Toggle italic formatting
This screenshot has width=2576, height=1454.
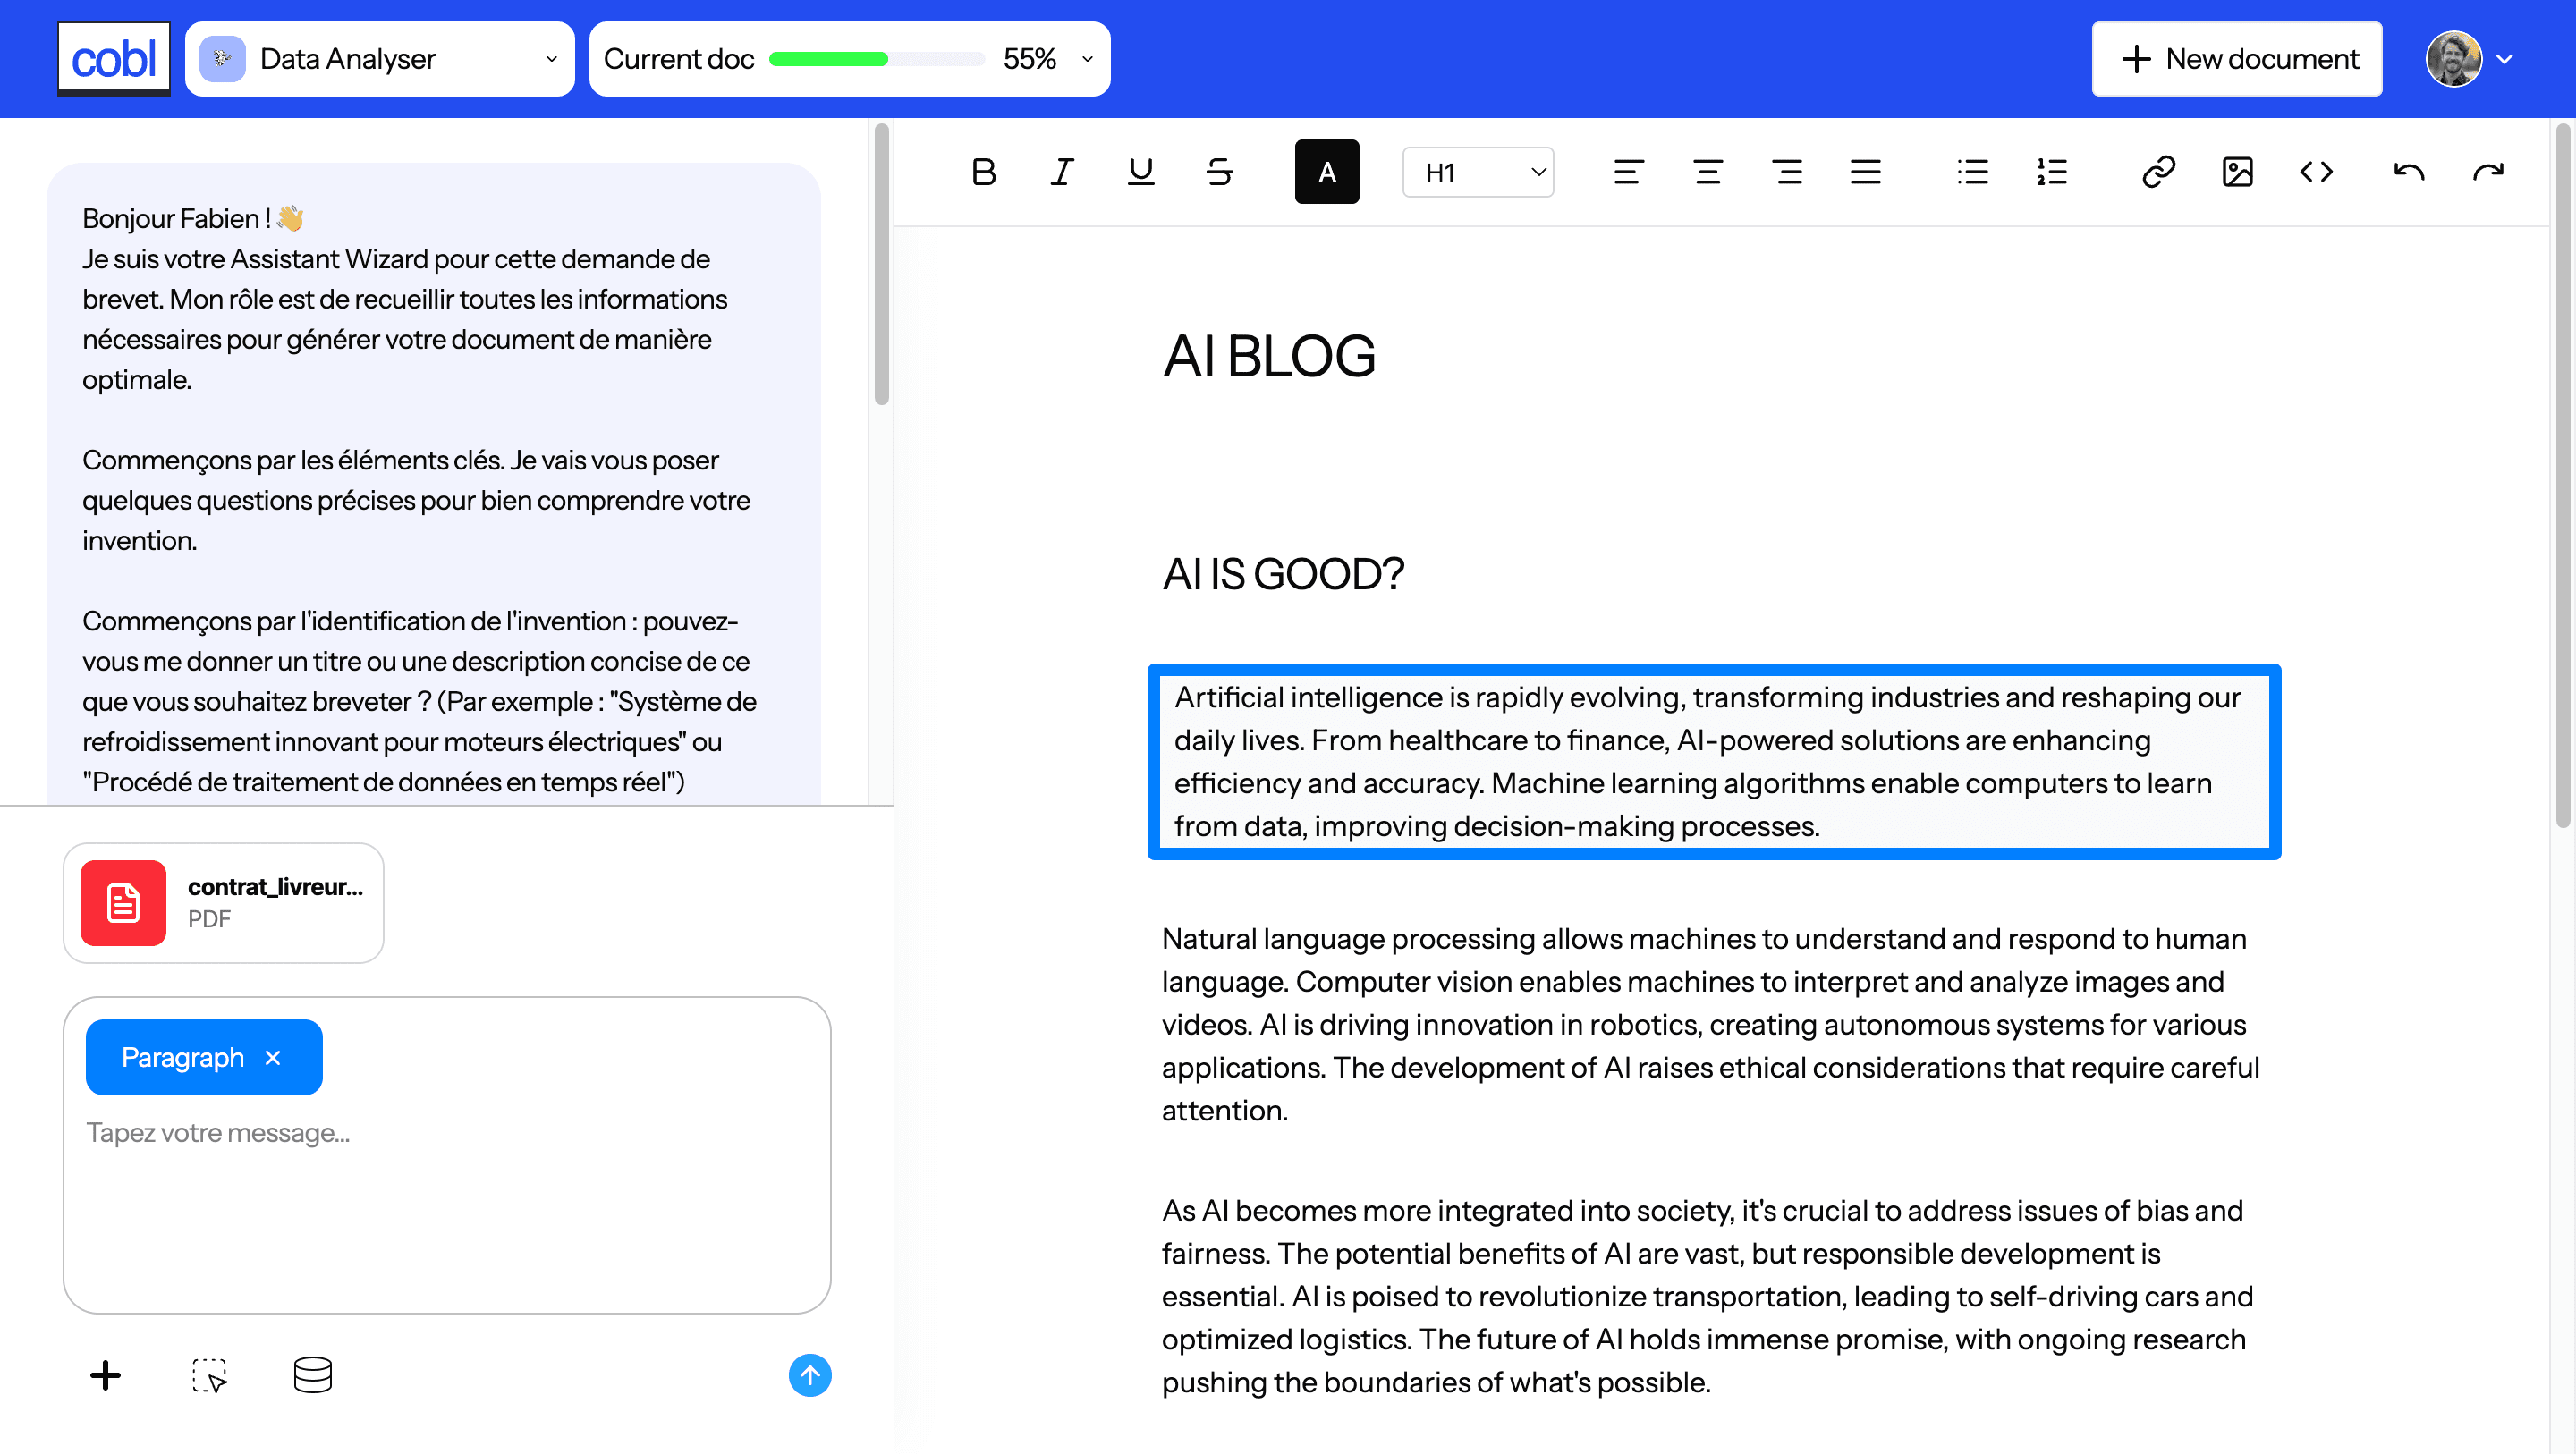pyautogui.click(x=1062, y=172)
